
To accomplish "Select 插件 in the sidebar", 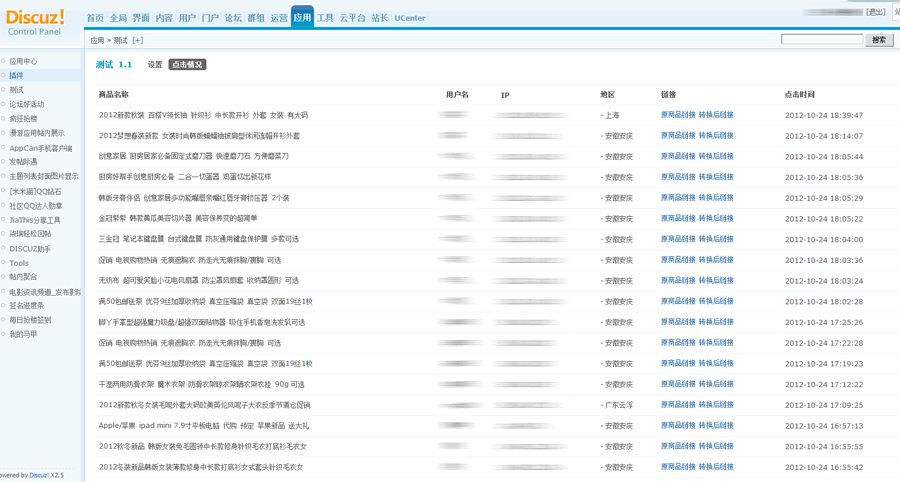I will pos(16,76).
